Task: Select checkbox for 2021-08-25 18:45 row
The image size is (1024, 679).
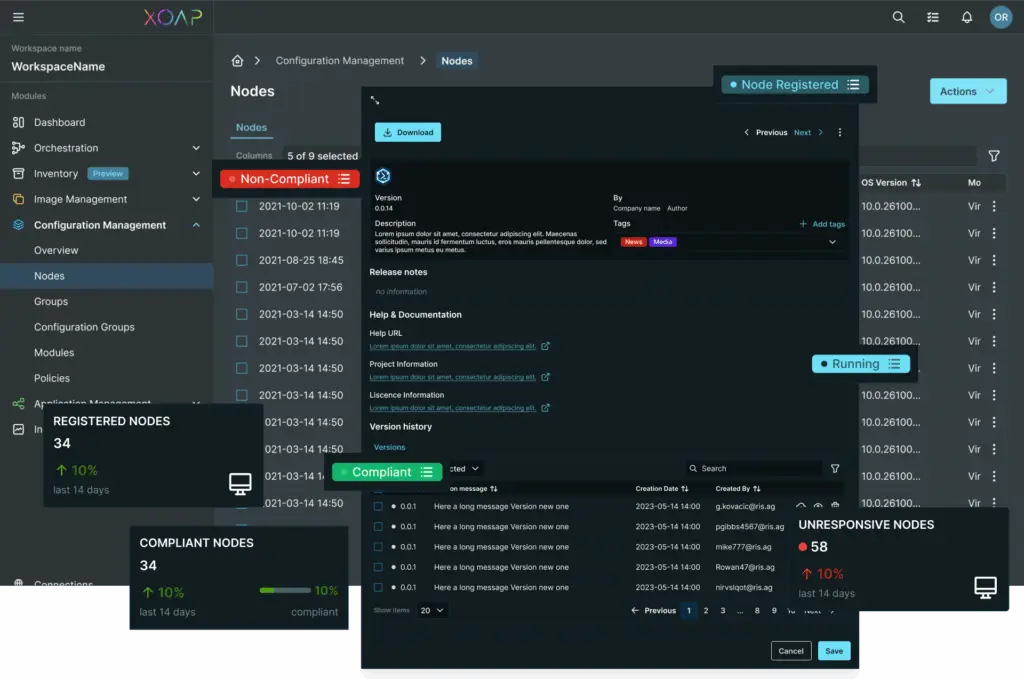Action: point(241,260)
